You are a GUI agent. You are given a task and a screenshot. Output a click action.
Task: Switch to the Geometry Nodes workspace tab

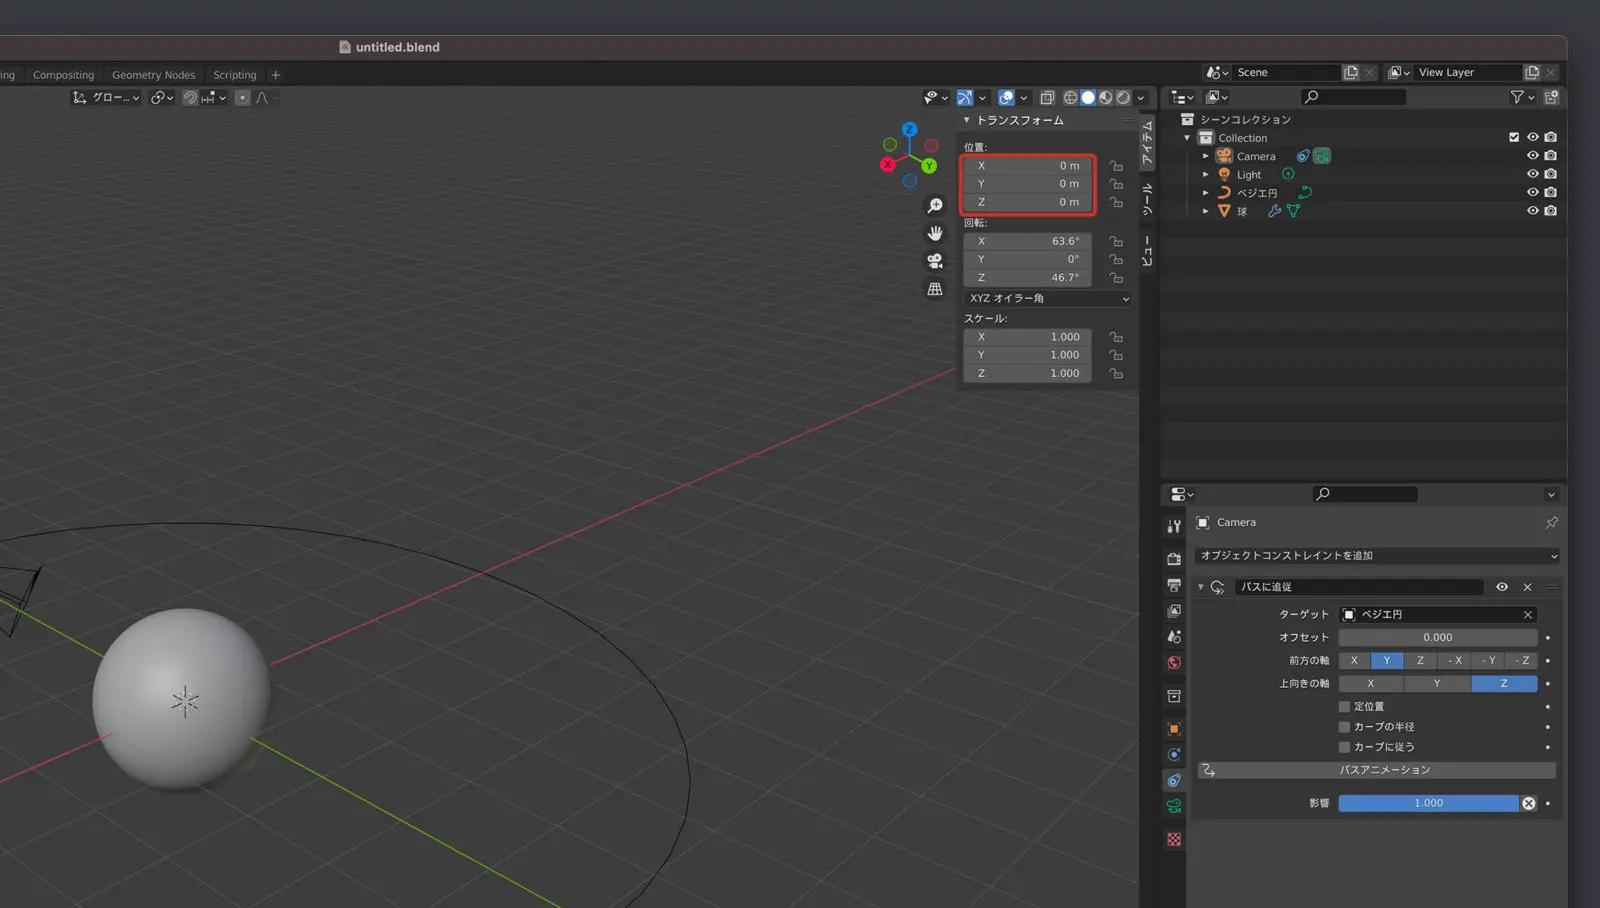point(153,75)
